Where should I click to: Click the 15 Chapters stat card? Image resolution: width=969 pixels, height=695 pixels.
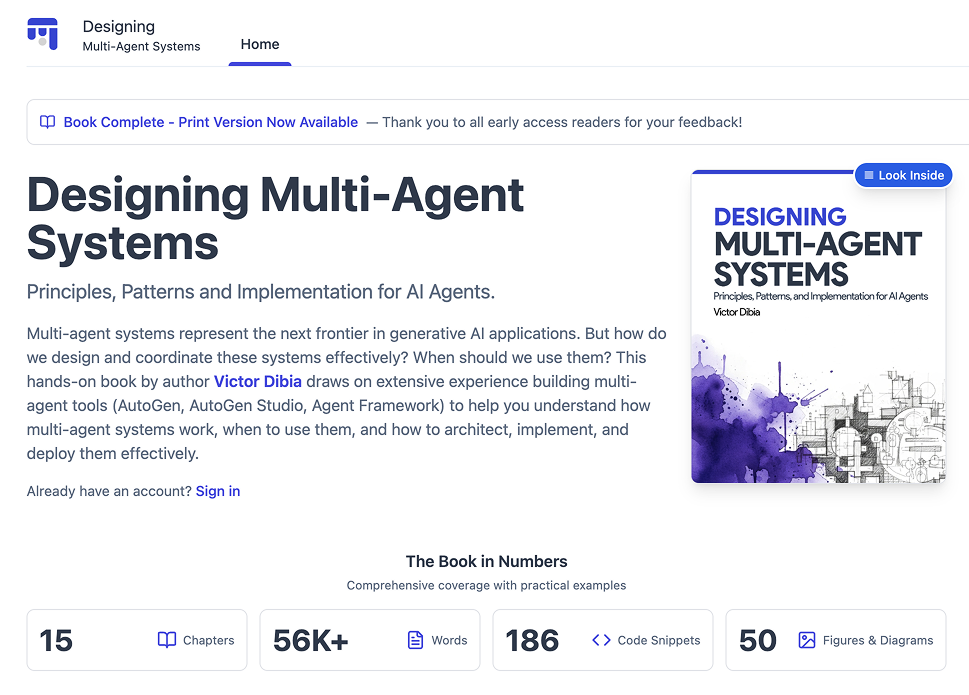pos(137,640)
